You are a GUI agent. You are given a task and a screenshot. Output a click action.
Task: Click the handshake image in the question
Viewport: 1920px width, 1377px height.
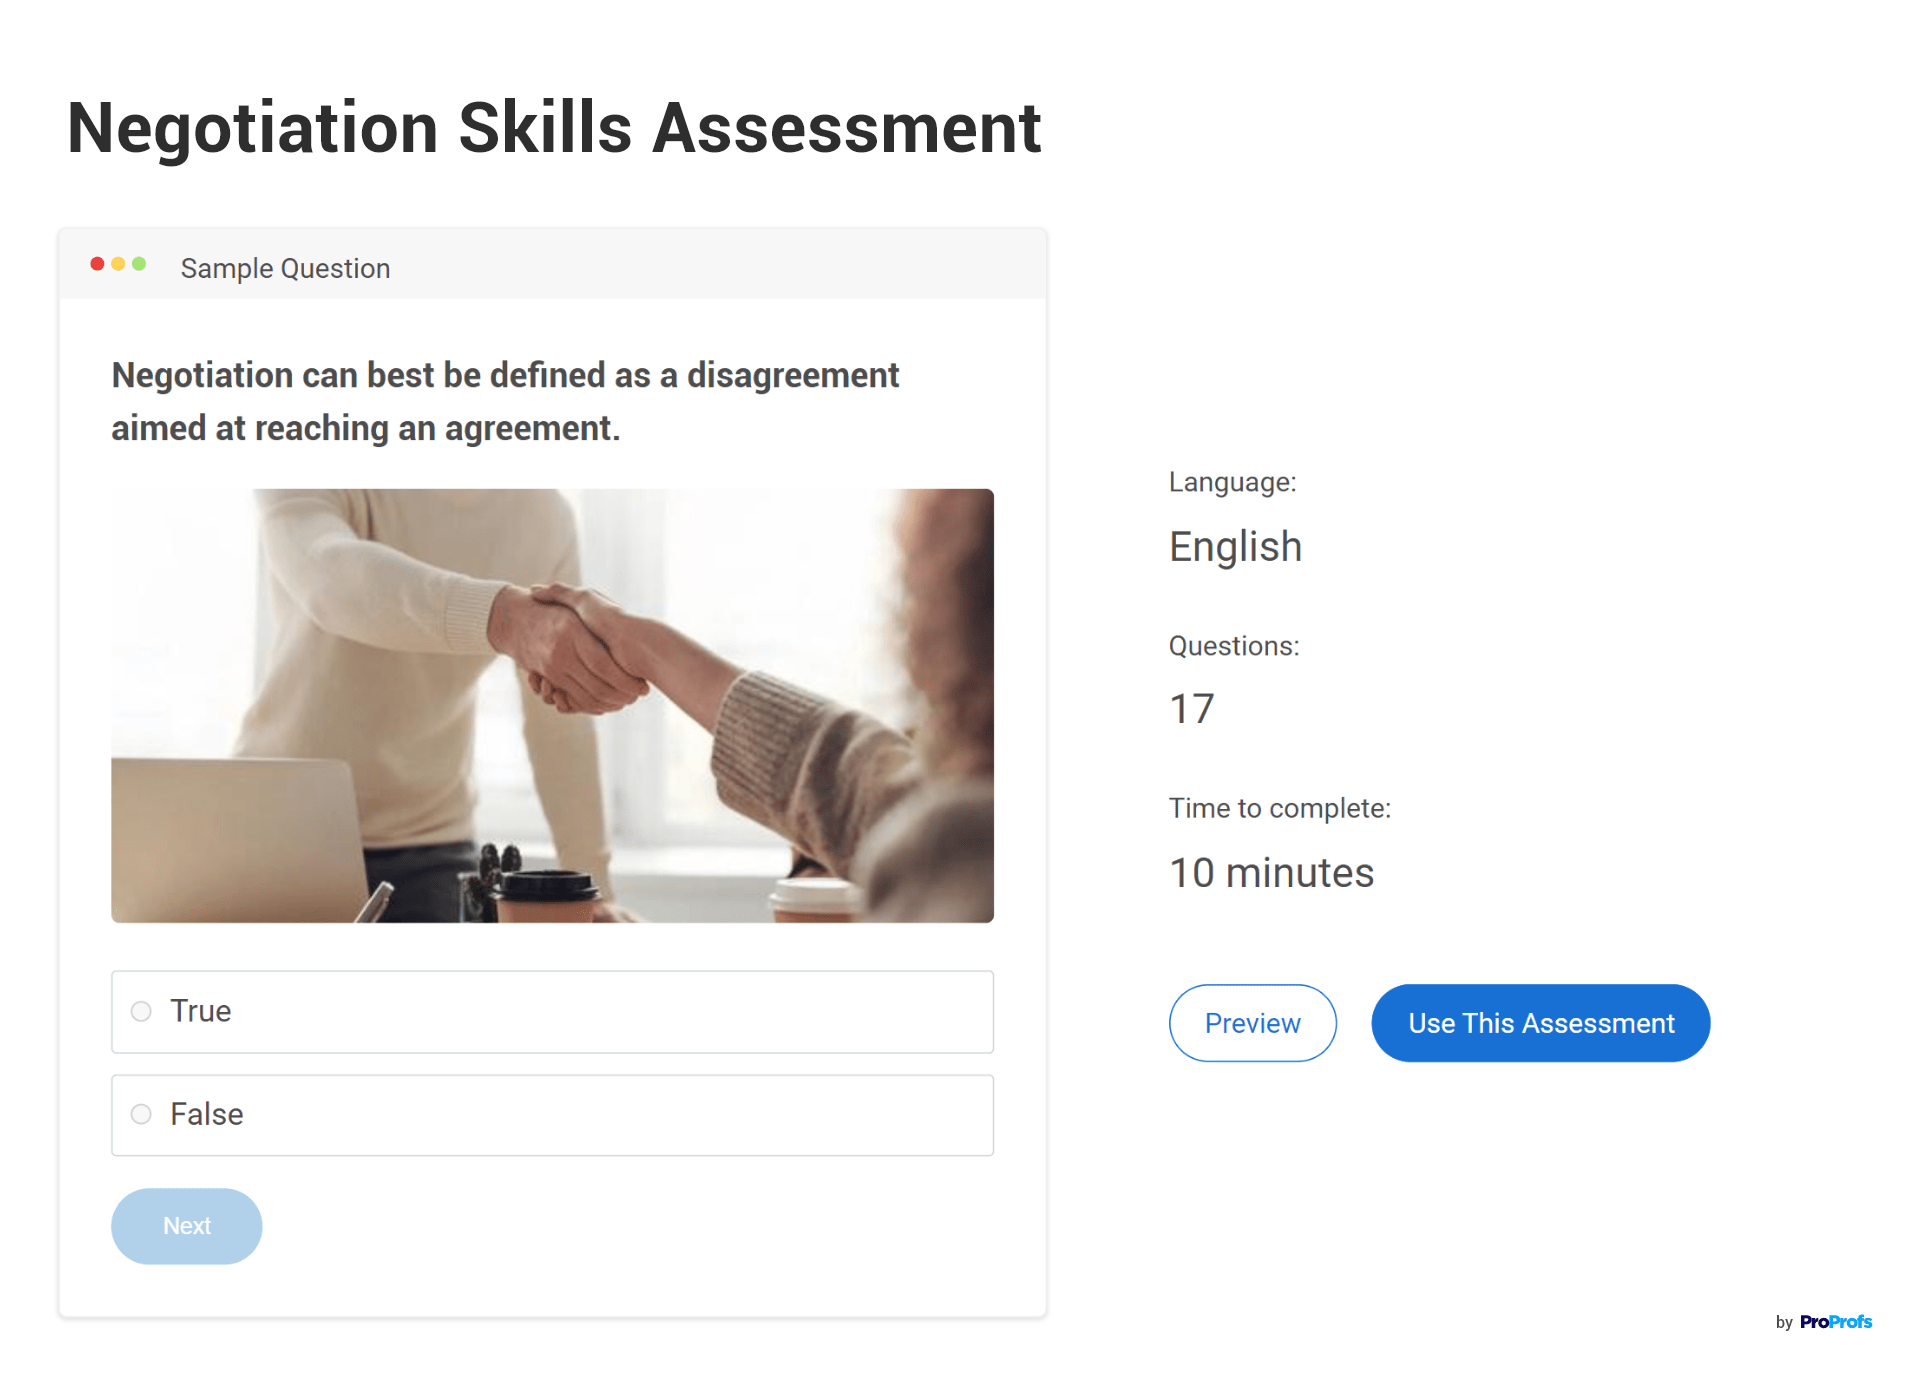tap(552, 703)
